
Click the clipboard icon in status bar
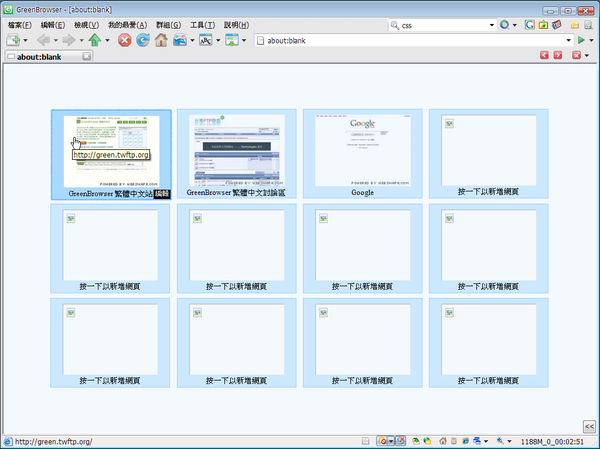click(x=453, y=441)
